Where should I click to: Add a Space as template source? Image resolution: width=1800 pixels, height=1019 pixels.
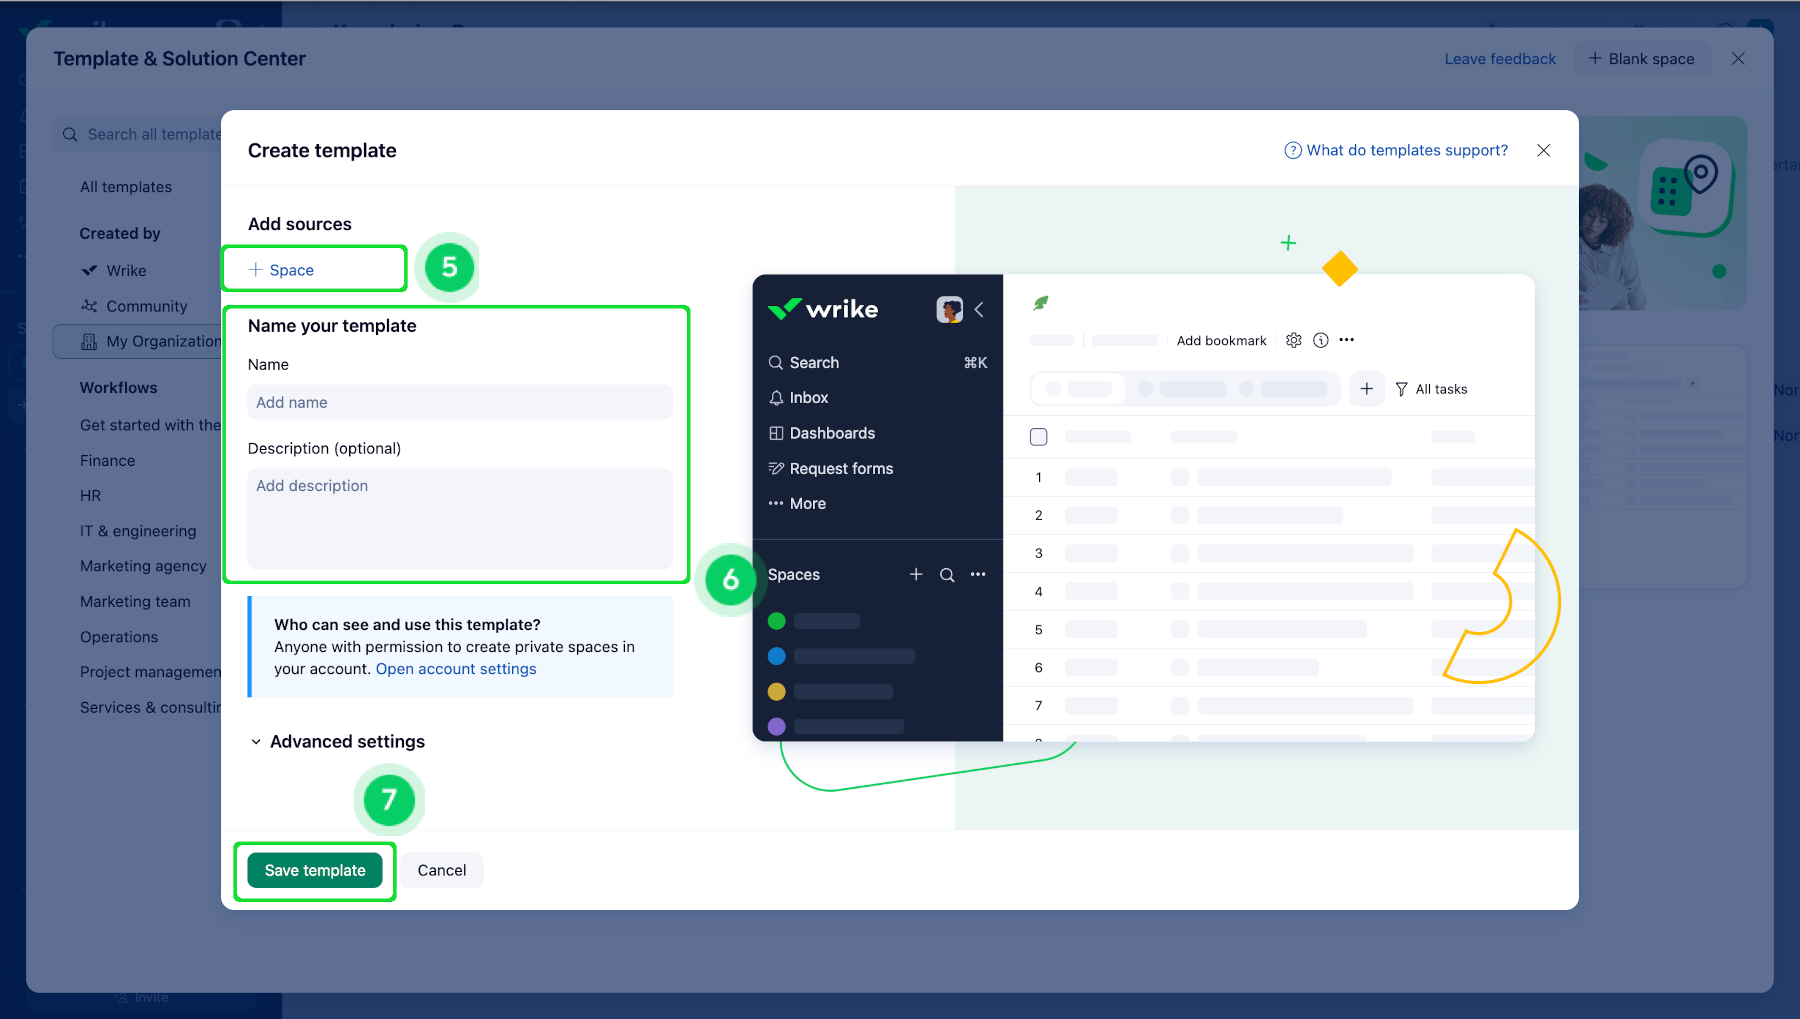tap(282, 270)
